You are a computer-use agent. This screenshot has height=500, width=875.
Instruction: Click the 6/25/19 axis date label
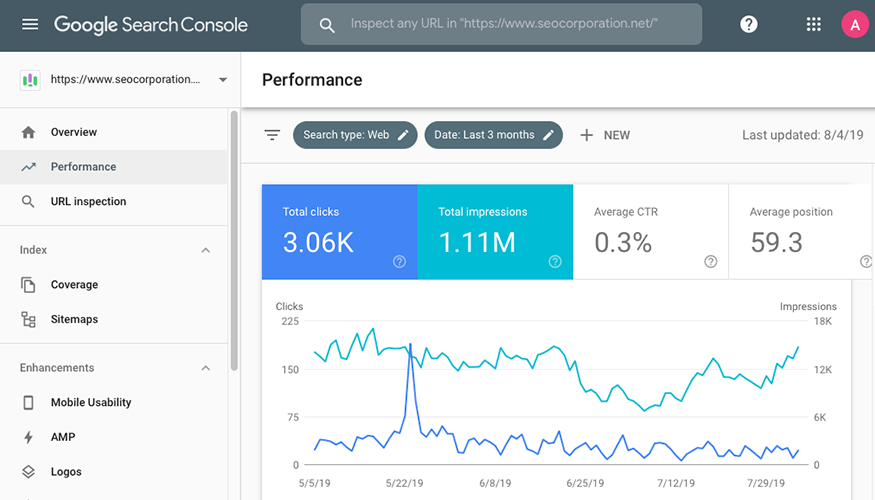click(x=585, y=483)
